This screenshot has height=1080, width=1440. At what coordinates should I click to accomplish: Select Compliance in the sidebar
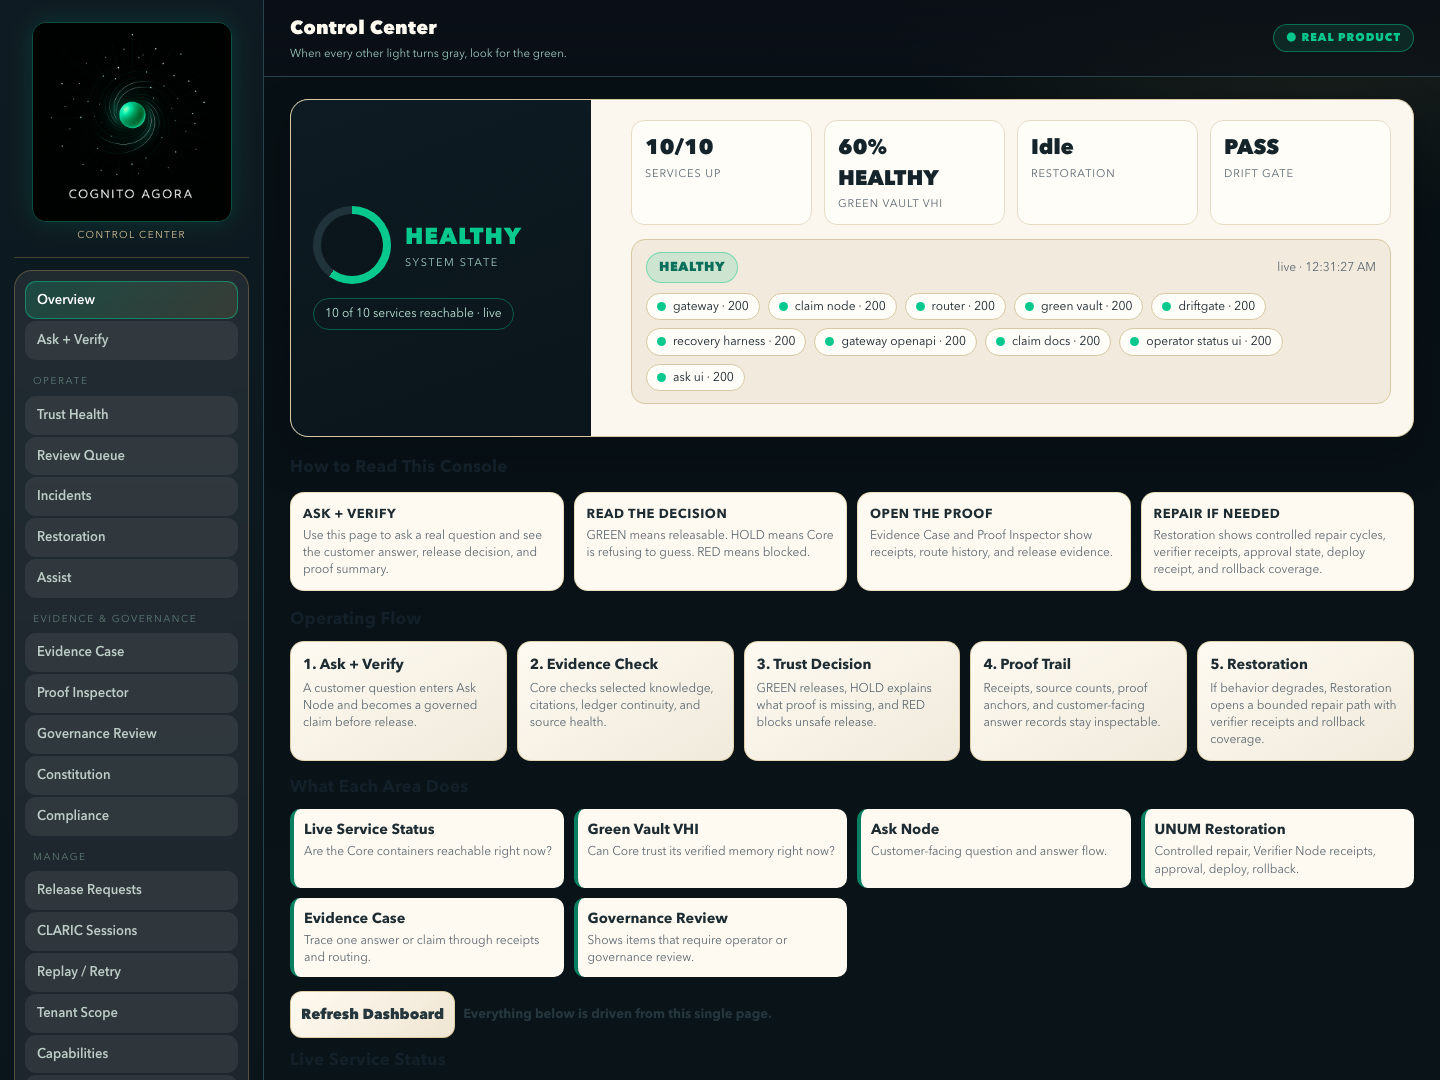(x=131, y=816)
